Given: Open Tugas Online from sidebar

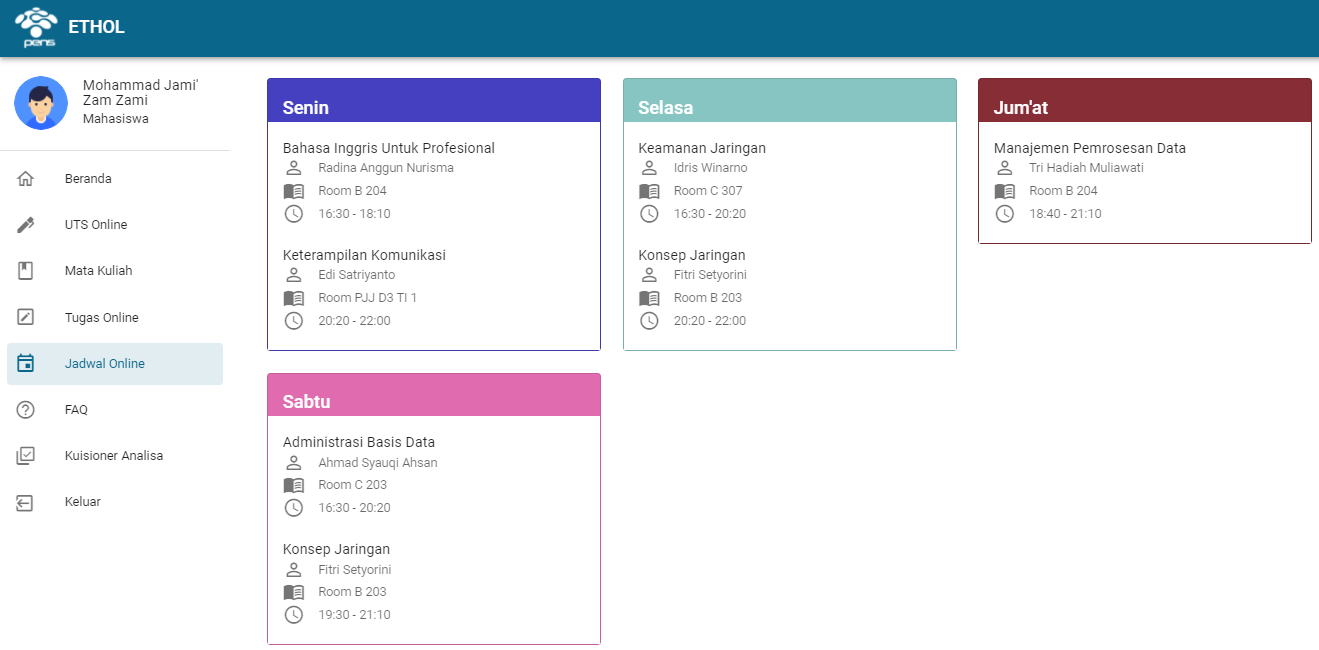Looking at the screenshot, I should (101, 318).
